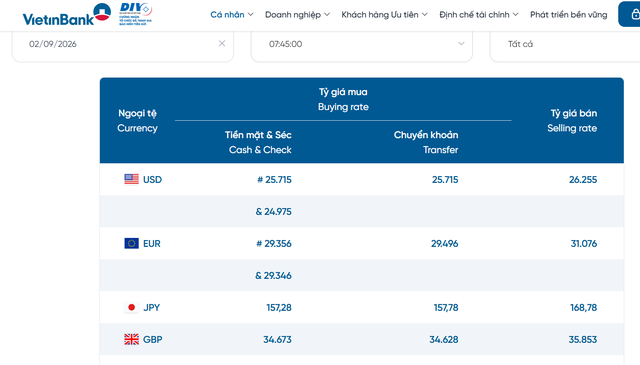This screenshot has width=640, height=365.
Task: Click GBP transfer rate 34.628
Action: (444, 339)
